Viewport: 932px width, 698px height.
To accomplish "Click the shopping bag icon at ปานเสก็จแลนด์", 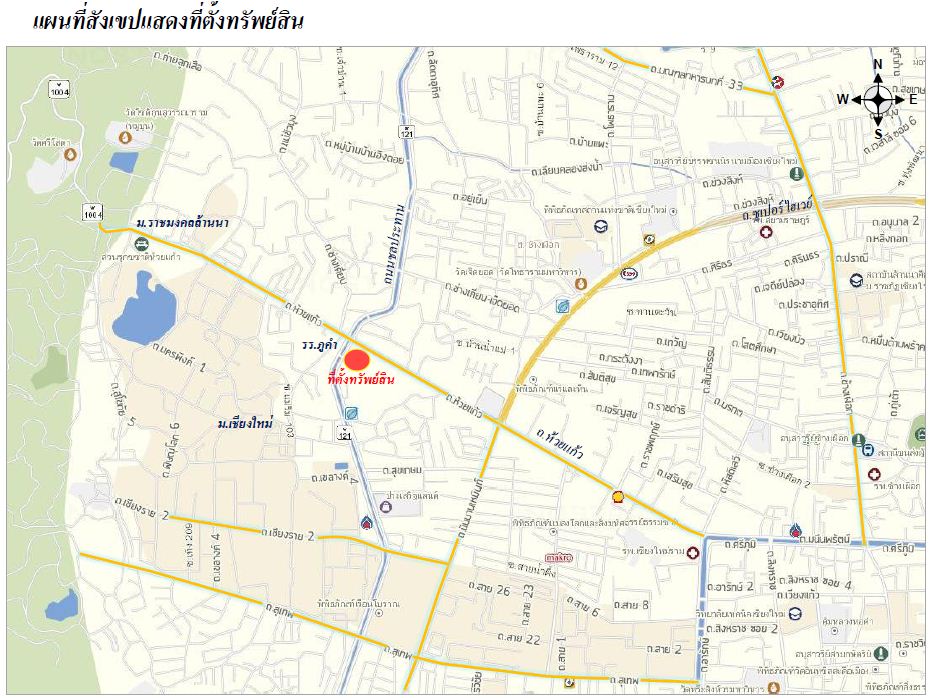I will coord(386,507).
